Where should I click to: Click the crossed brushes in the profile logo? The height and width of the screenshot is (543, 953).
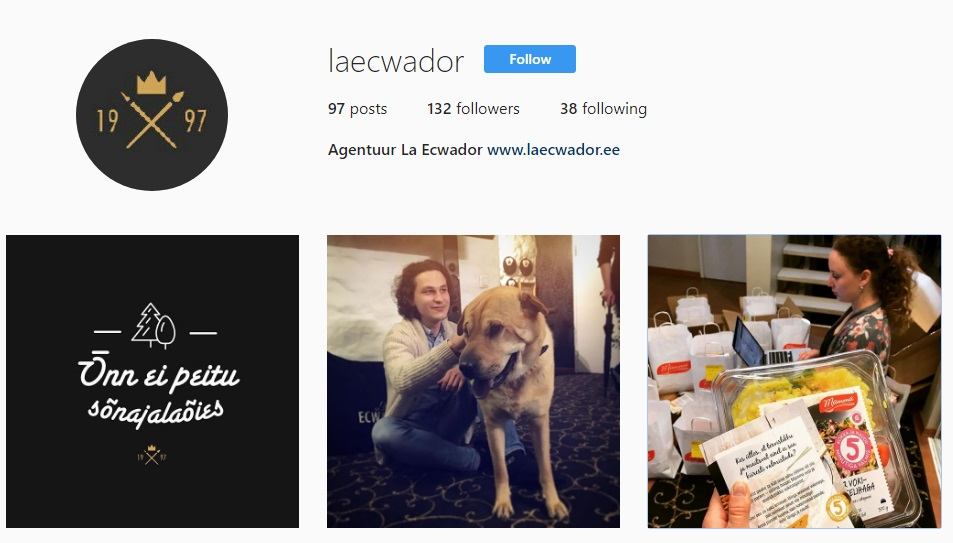152,120
